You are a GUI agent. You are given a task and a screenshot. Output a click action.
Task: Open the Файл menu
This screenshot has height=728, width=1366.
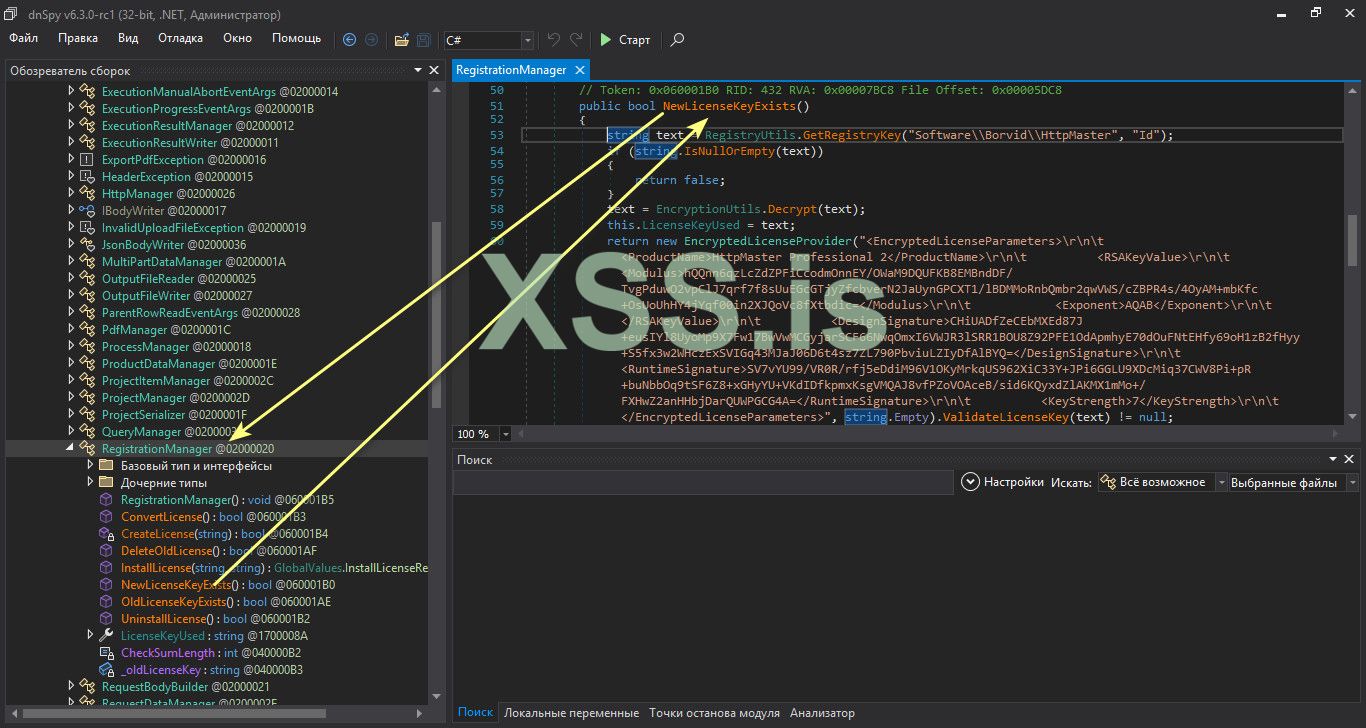(24, 38)
